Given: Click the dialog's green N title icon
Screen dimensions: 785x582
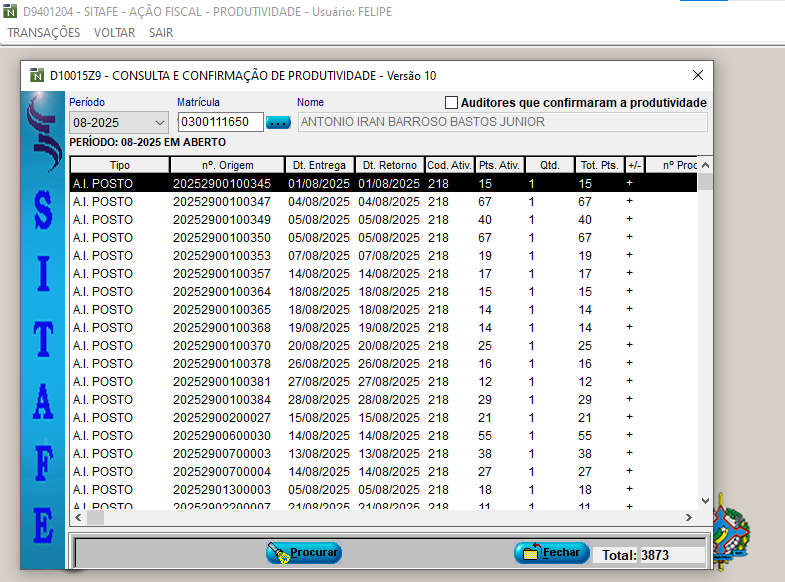Looking at the screenshot, I should (x=36, y=75).
